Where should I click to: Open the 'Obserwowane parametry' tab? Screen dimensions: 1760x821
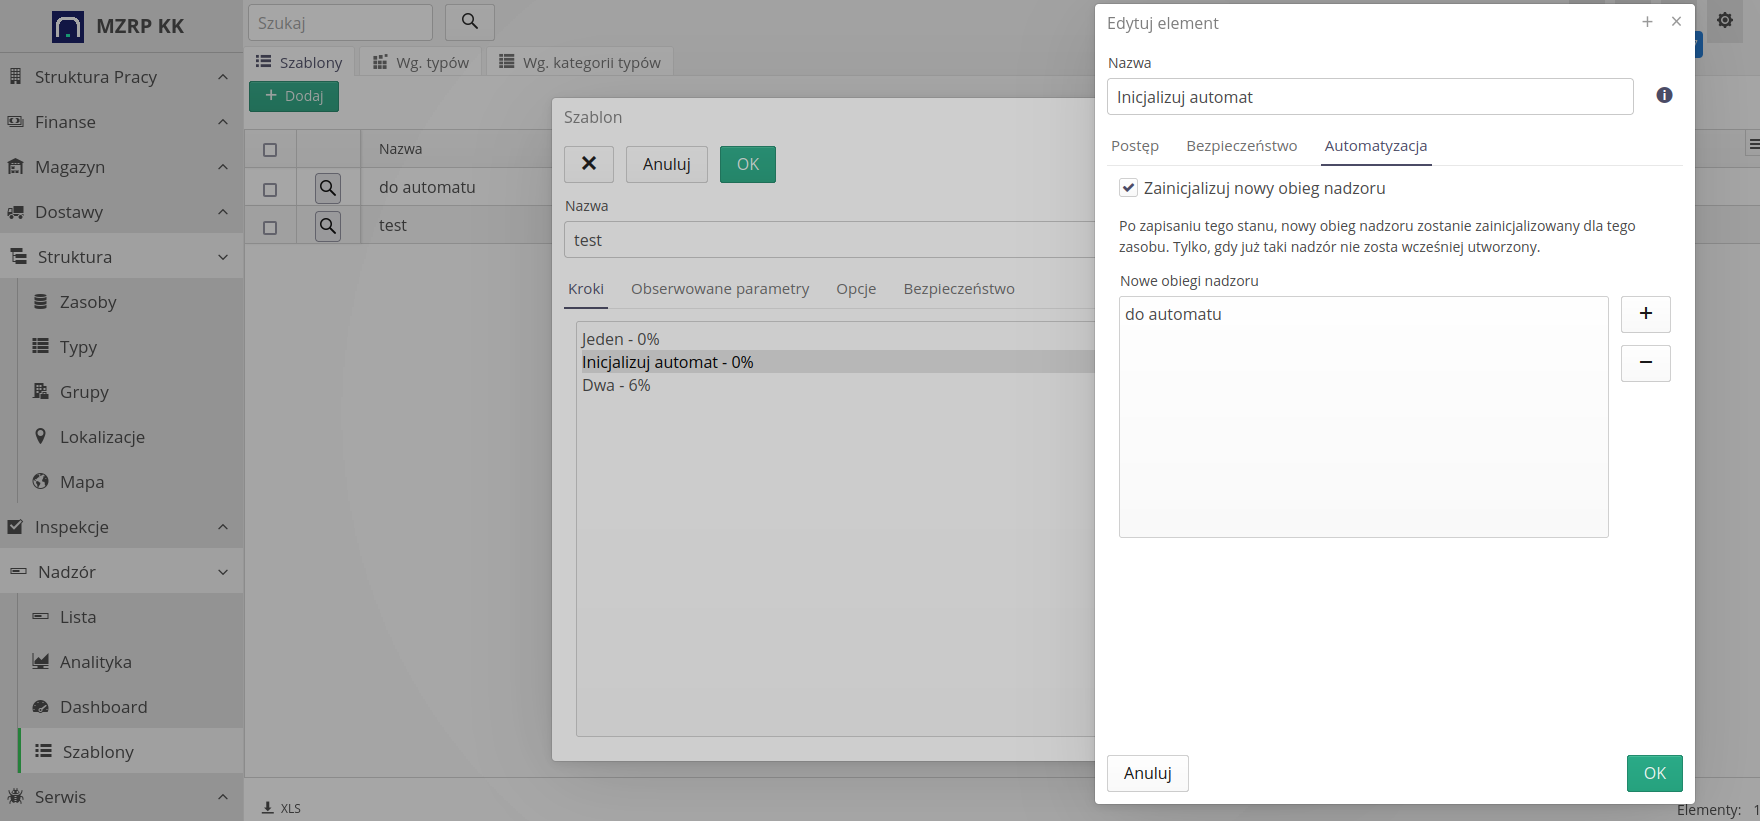[719, 289]
